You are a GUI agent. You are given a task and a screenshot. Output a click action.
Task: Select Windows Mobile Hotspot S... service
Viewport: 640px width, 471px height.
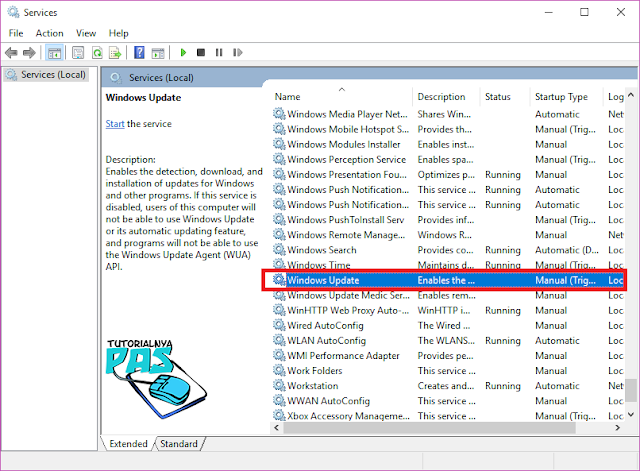348,129
